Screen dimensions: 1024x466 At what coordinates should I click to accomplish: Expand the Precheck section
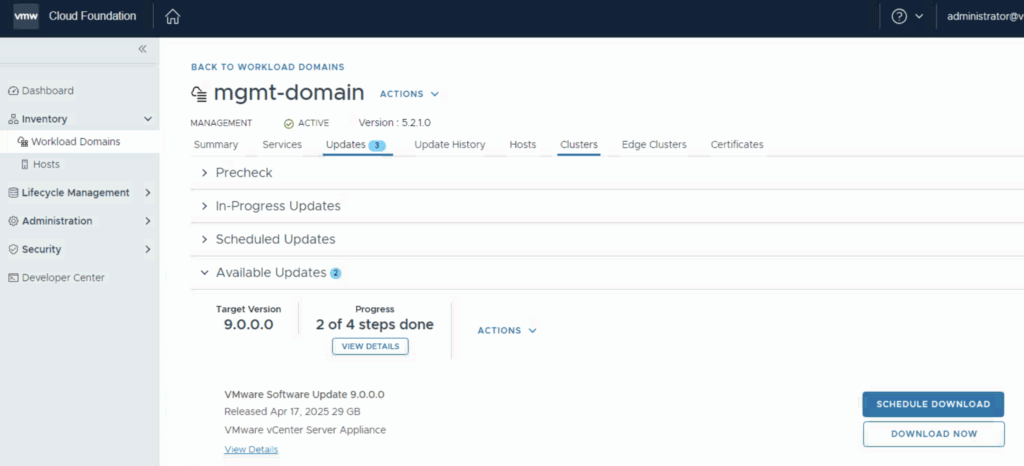pyautogui.click(x=243, y=173)
